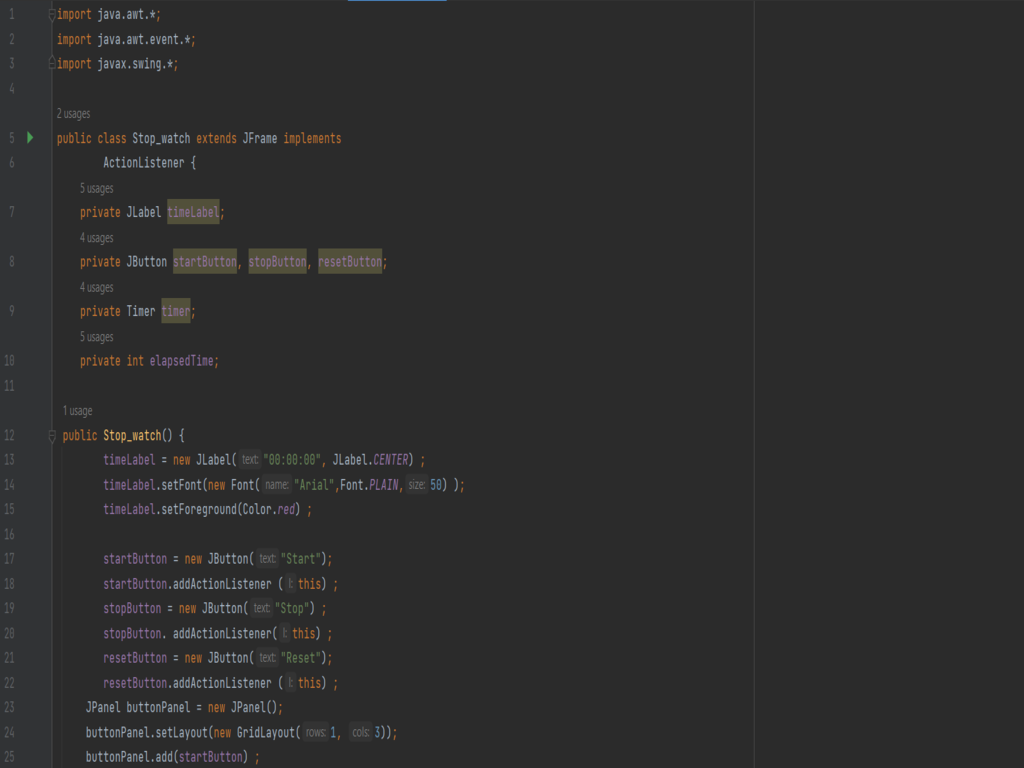Viewport: 1024px width, 768px height.
Task: Click the "Stop" string literal on line 19
Action: click(291, 609)
